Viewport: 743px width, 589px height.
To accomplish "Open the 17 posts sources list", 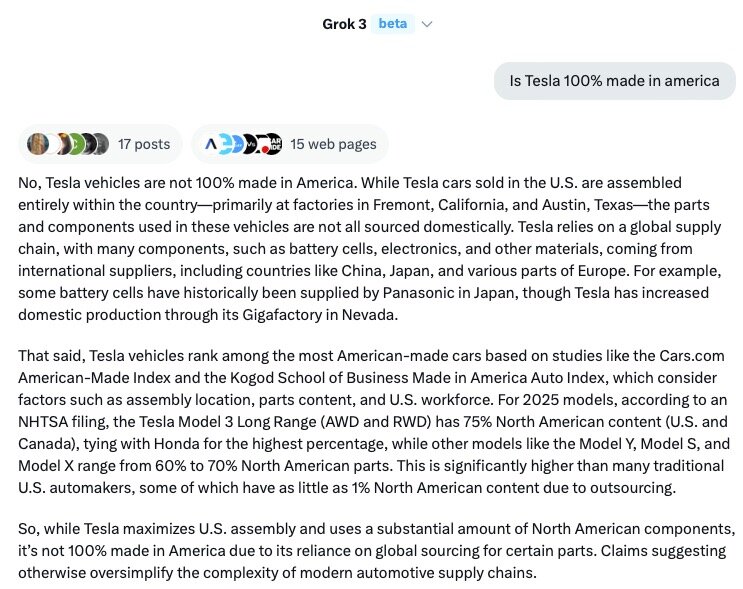I will tap(143, 144).
